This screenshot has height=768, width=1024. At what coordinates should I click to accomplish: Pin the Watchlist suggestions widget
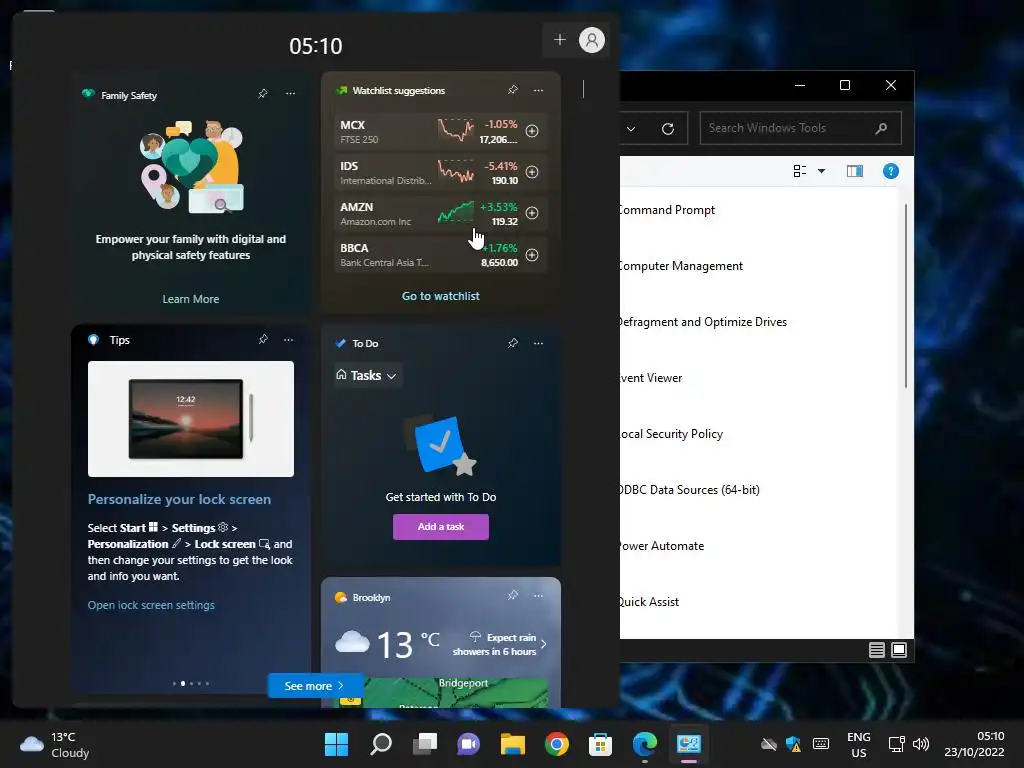(513, 90)
